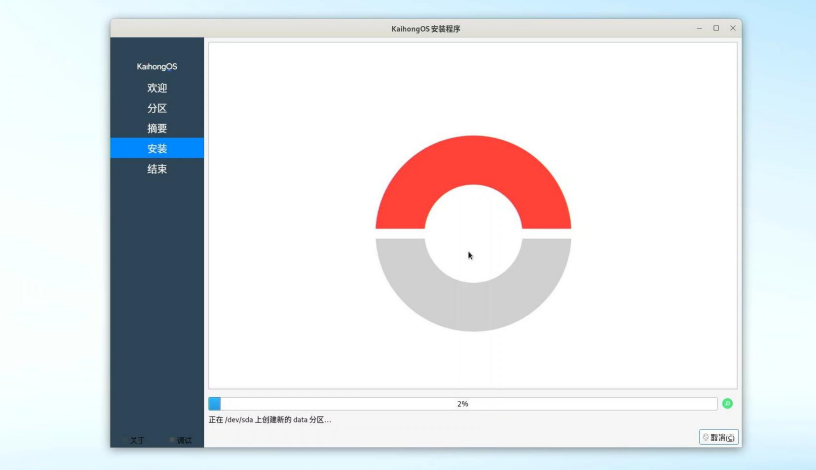Click the KaihongOS branding label in sidebar
Screen dimensions: 816x470
(157, 67)
